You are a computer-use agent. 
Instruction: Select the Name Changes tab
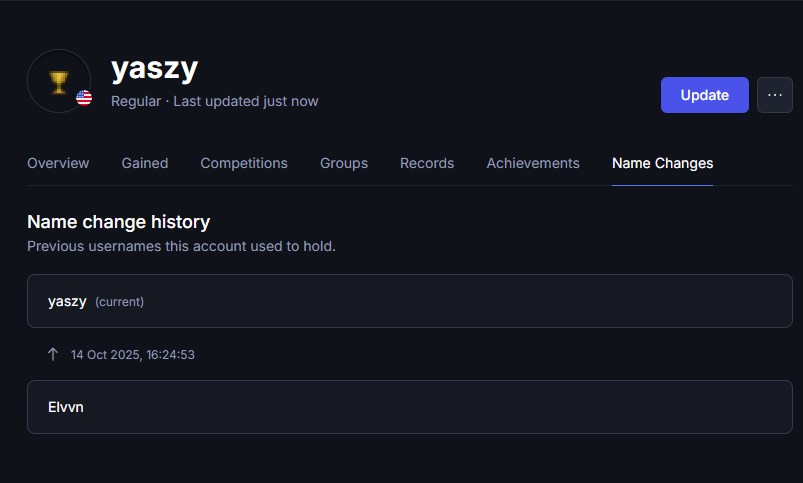[x=662, y=163]
